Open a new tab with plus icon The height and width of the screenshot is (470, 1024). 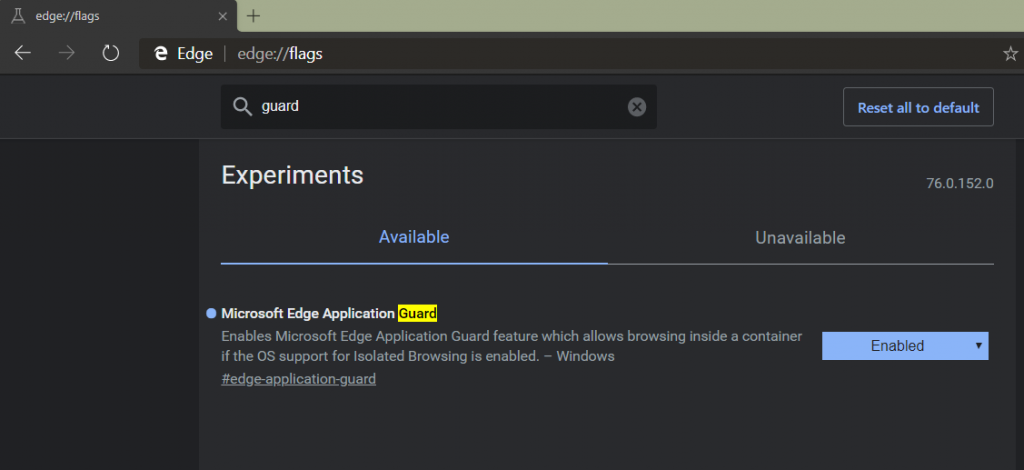click(254, 16)
